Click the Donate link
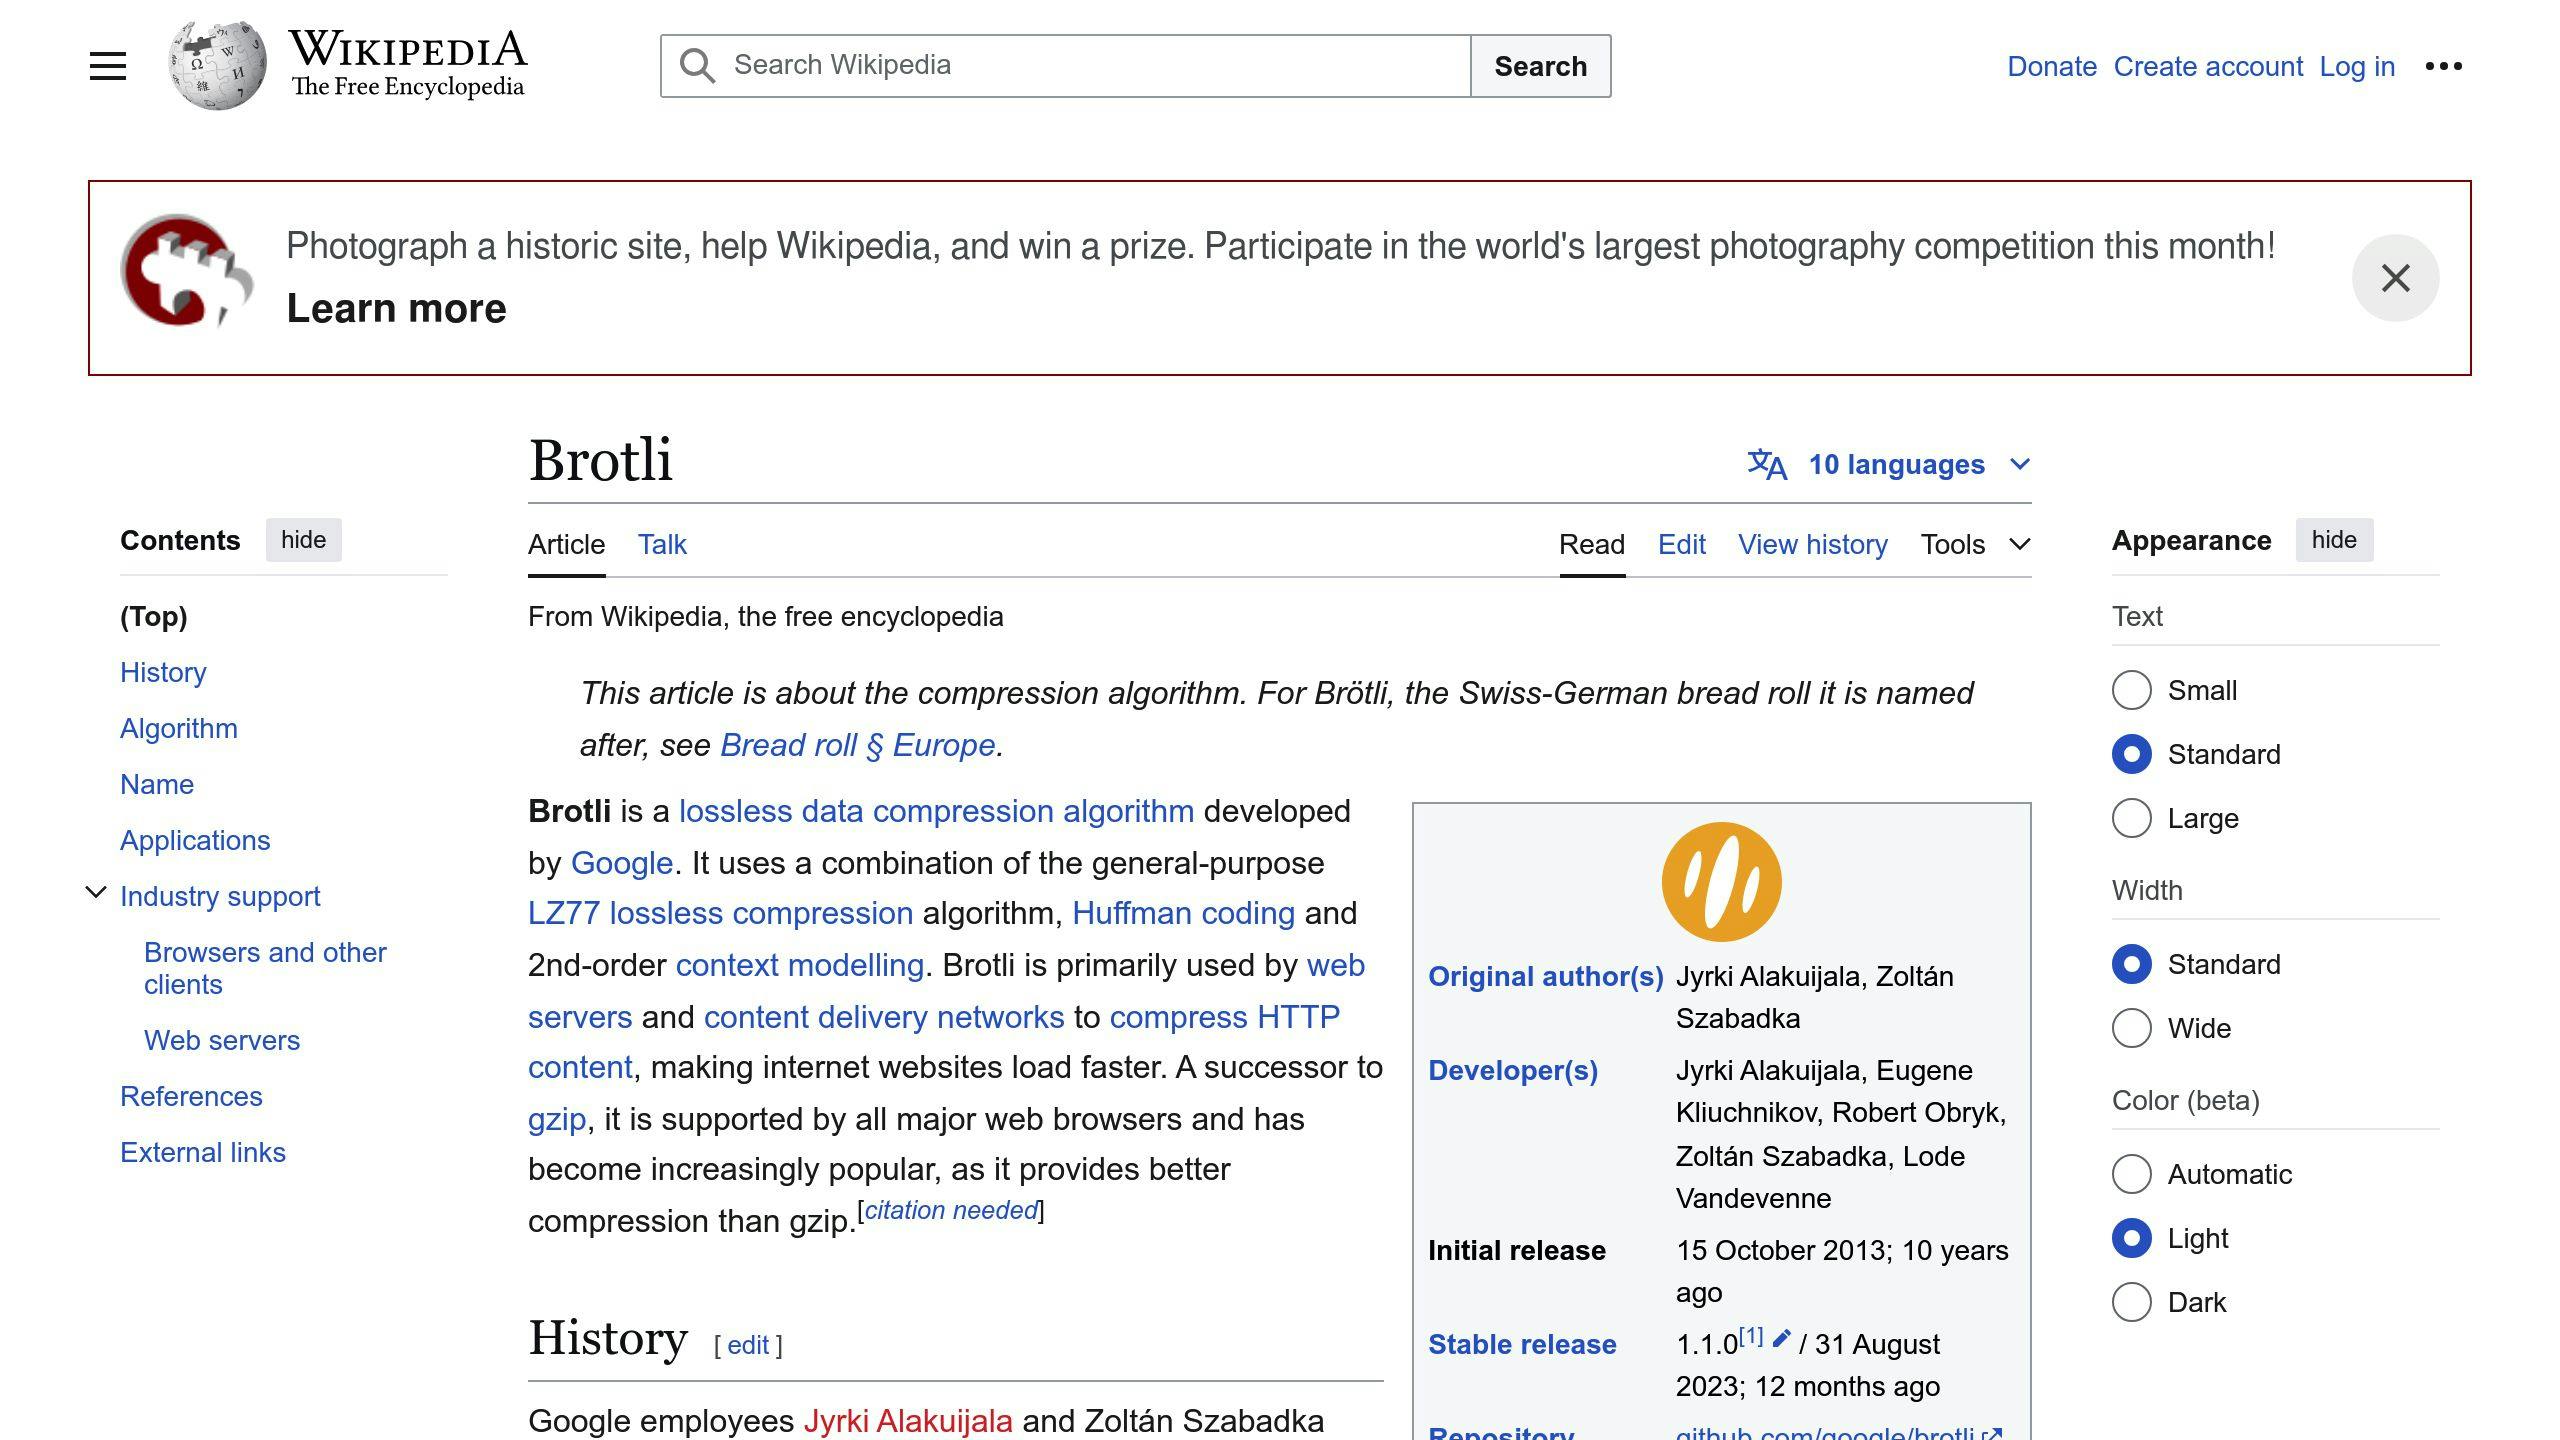2560x1440 pixels. click(x=2052, y=66)
